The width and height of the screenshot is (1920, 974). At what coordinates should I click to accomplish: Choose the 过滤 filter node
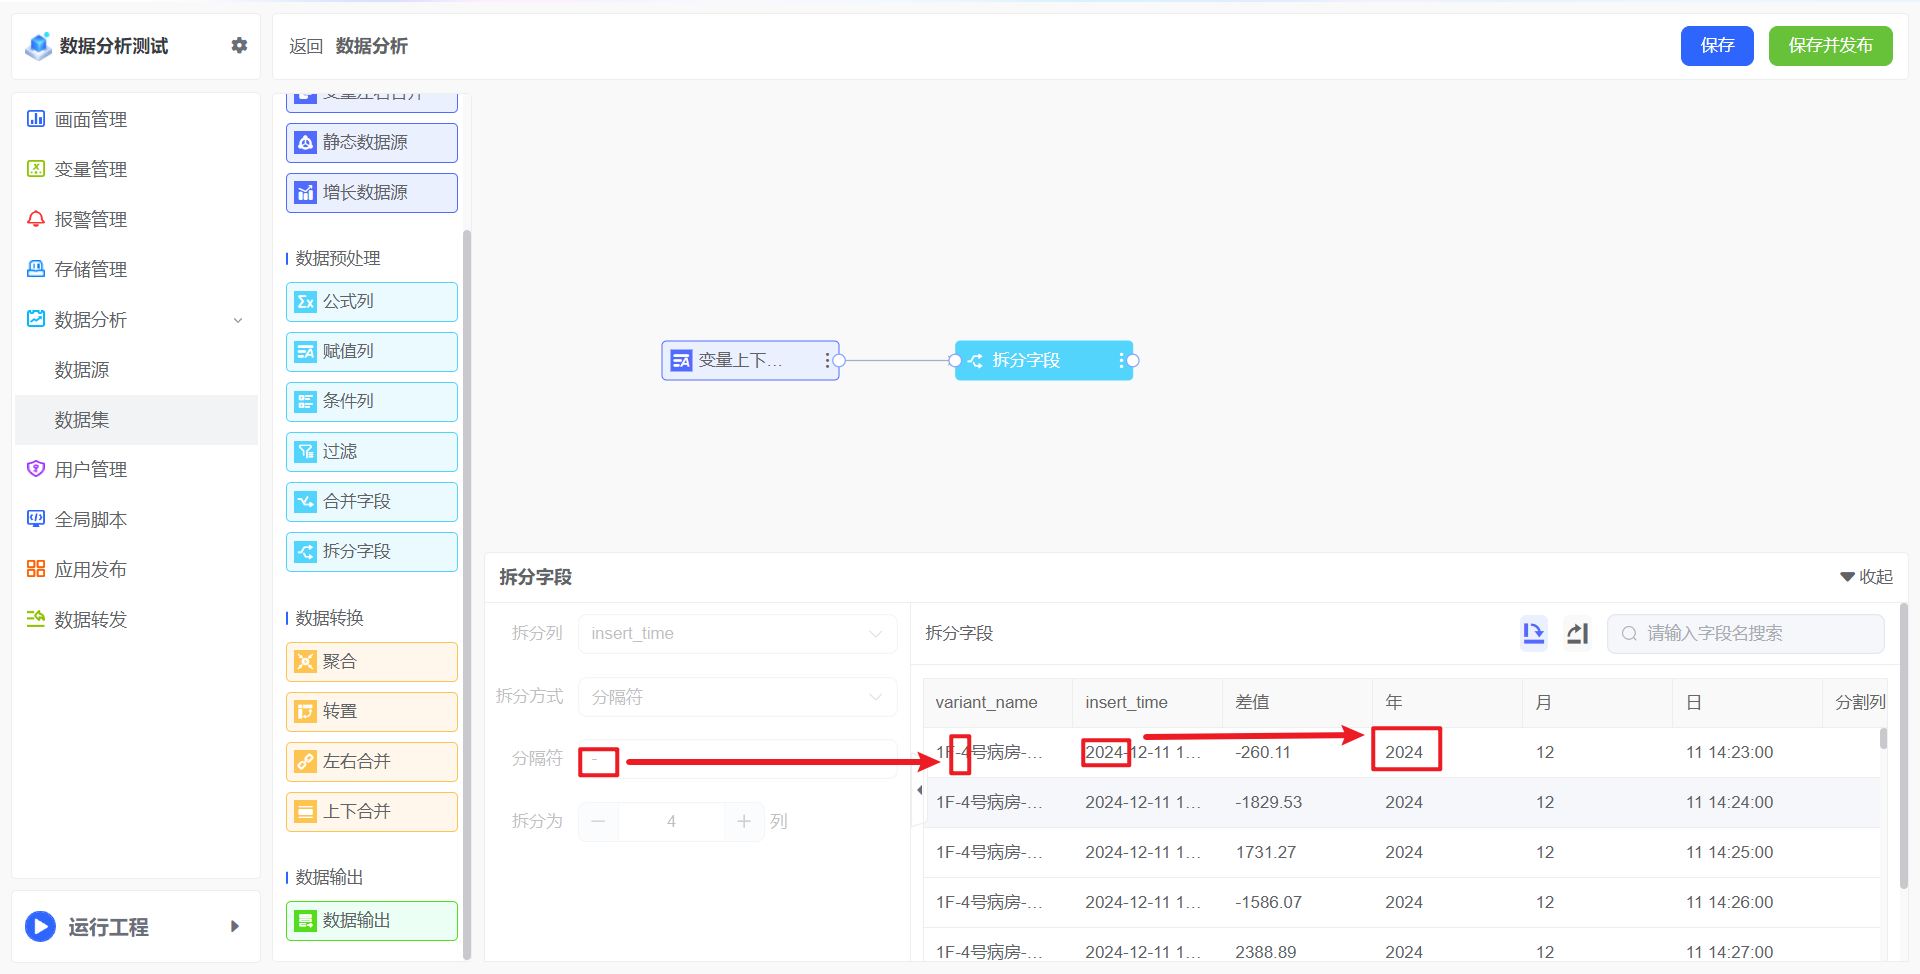point(371,451)
